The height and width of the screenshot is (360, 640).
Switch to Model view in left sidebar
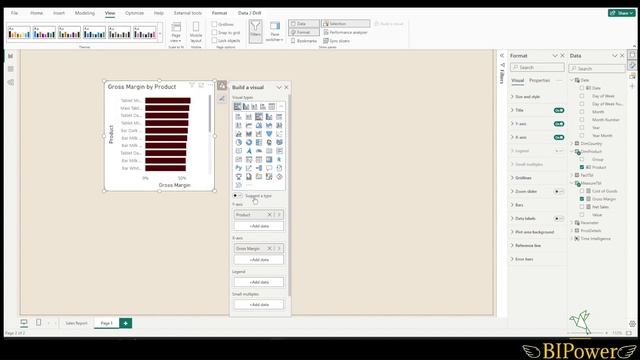tap(11, 82)
